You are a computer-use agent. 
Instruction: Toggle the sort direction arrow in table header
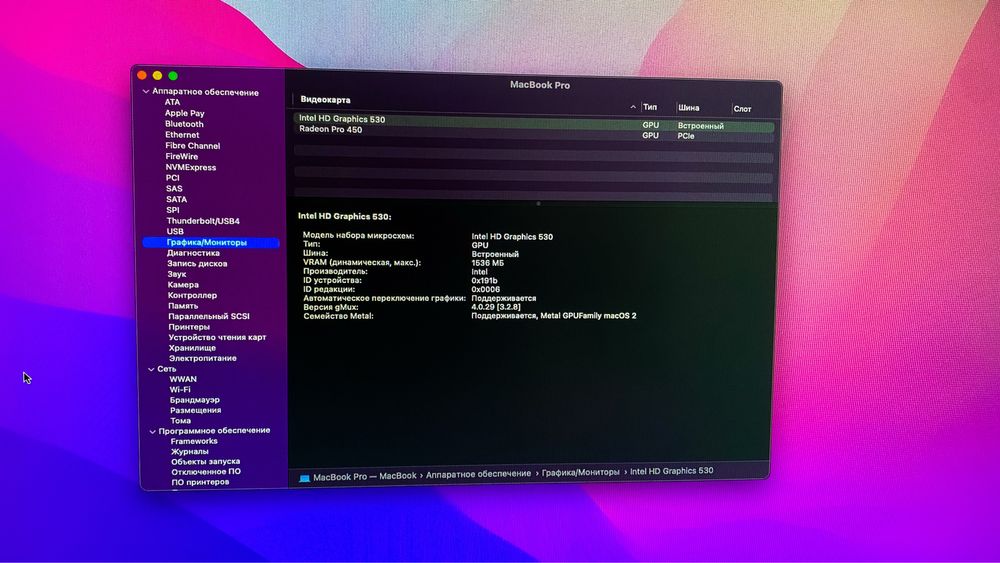click(633, 107)
